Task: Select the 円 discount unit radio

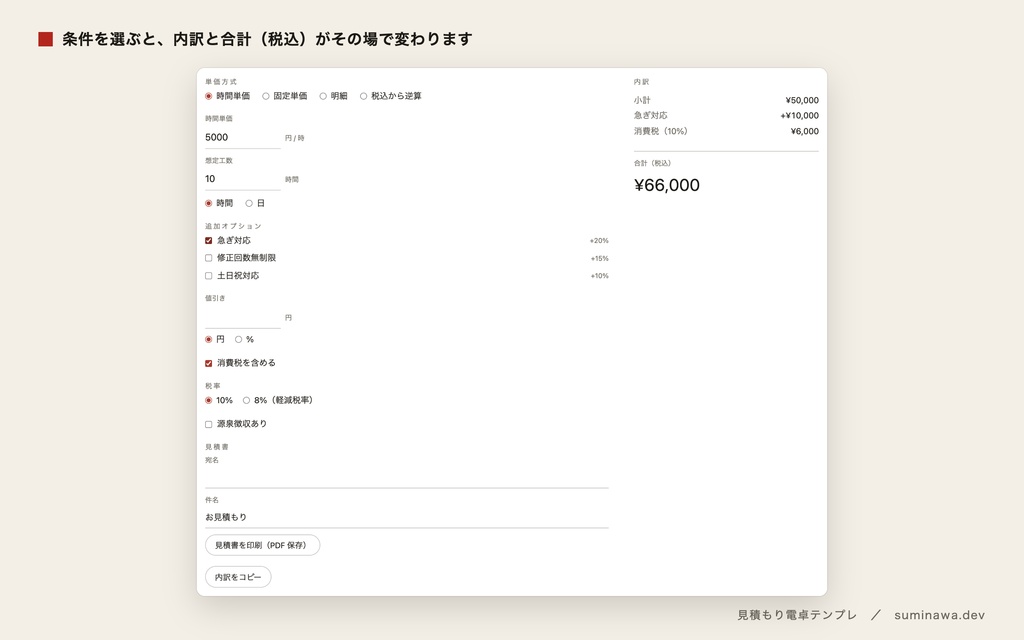Action: [x=208, y=340]
